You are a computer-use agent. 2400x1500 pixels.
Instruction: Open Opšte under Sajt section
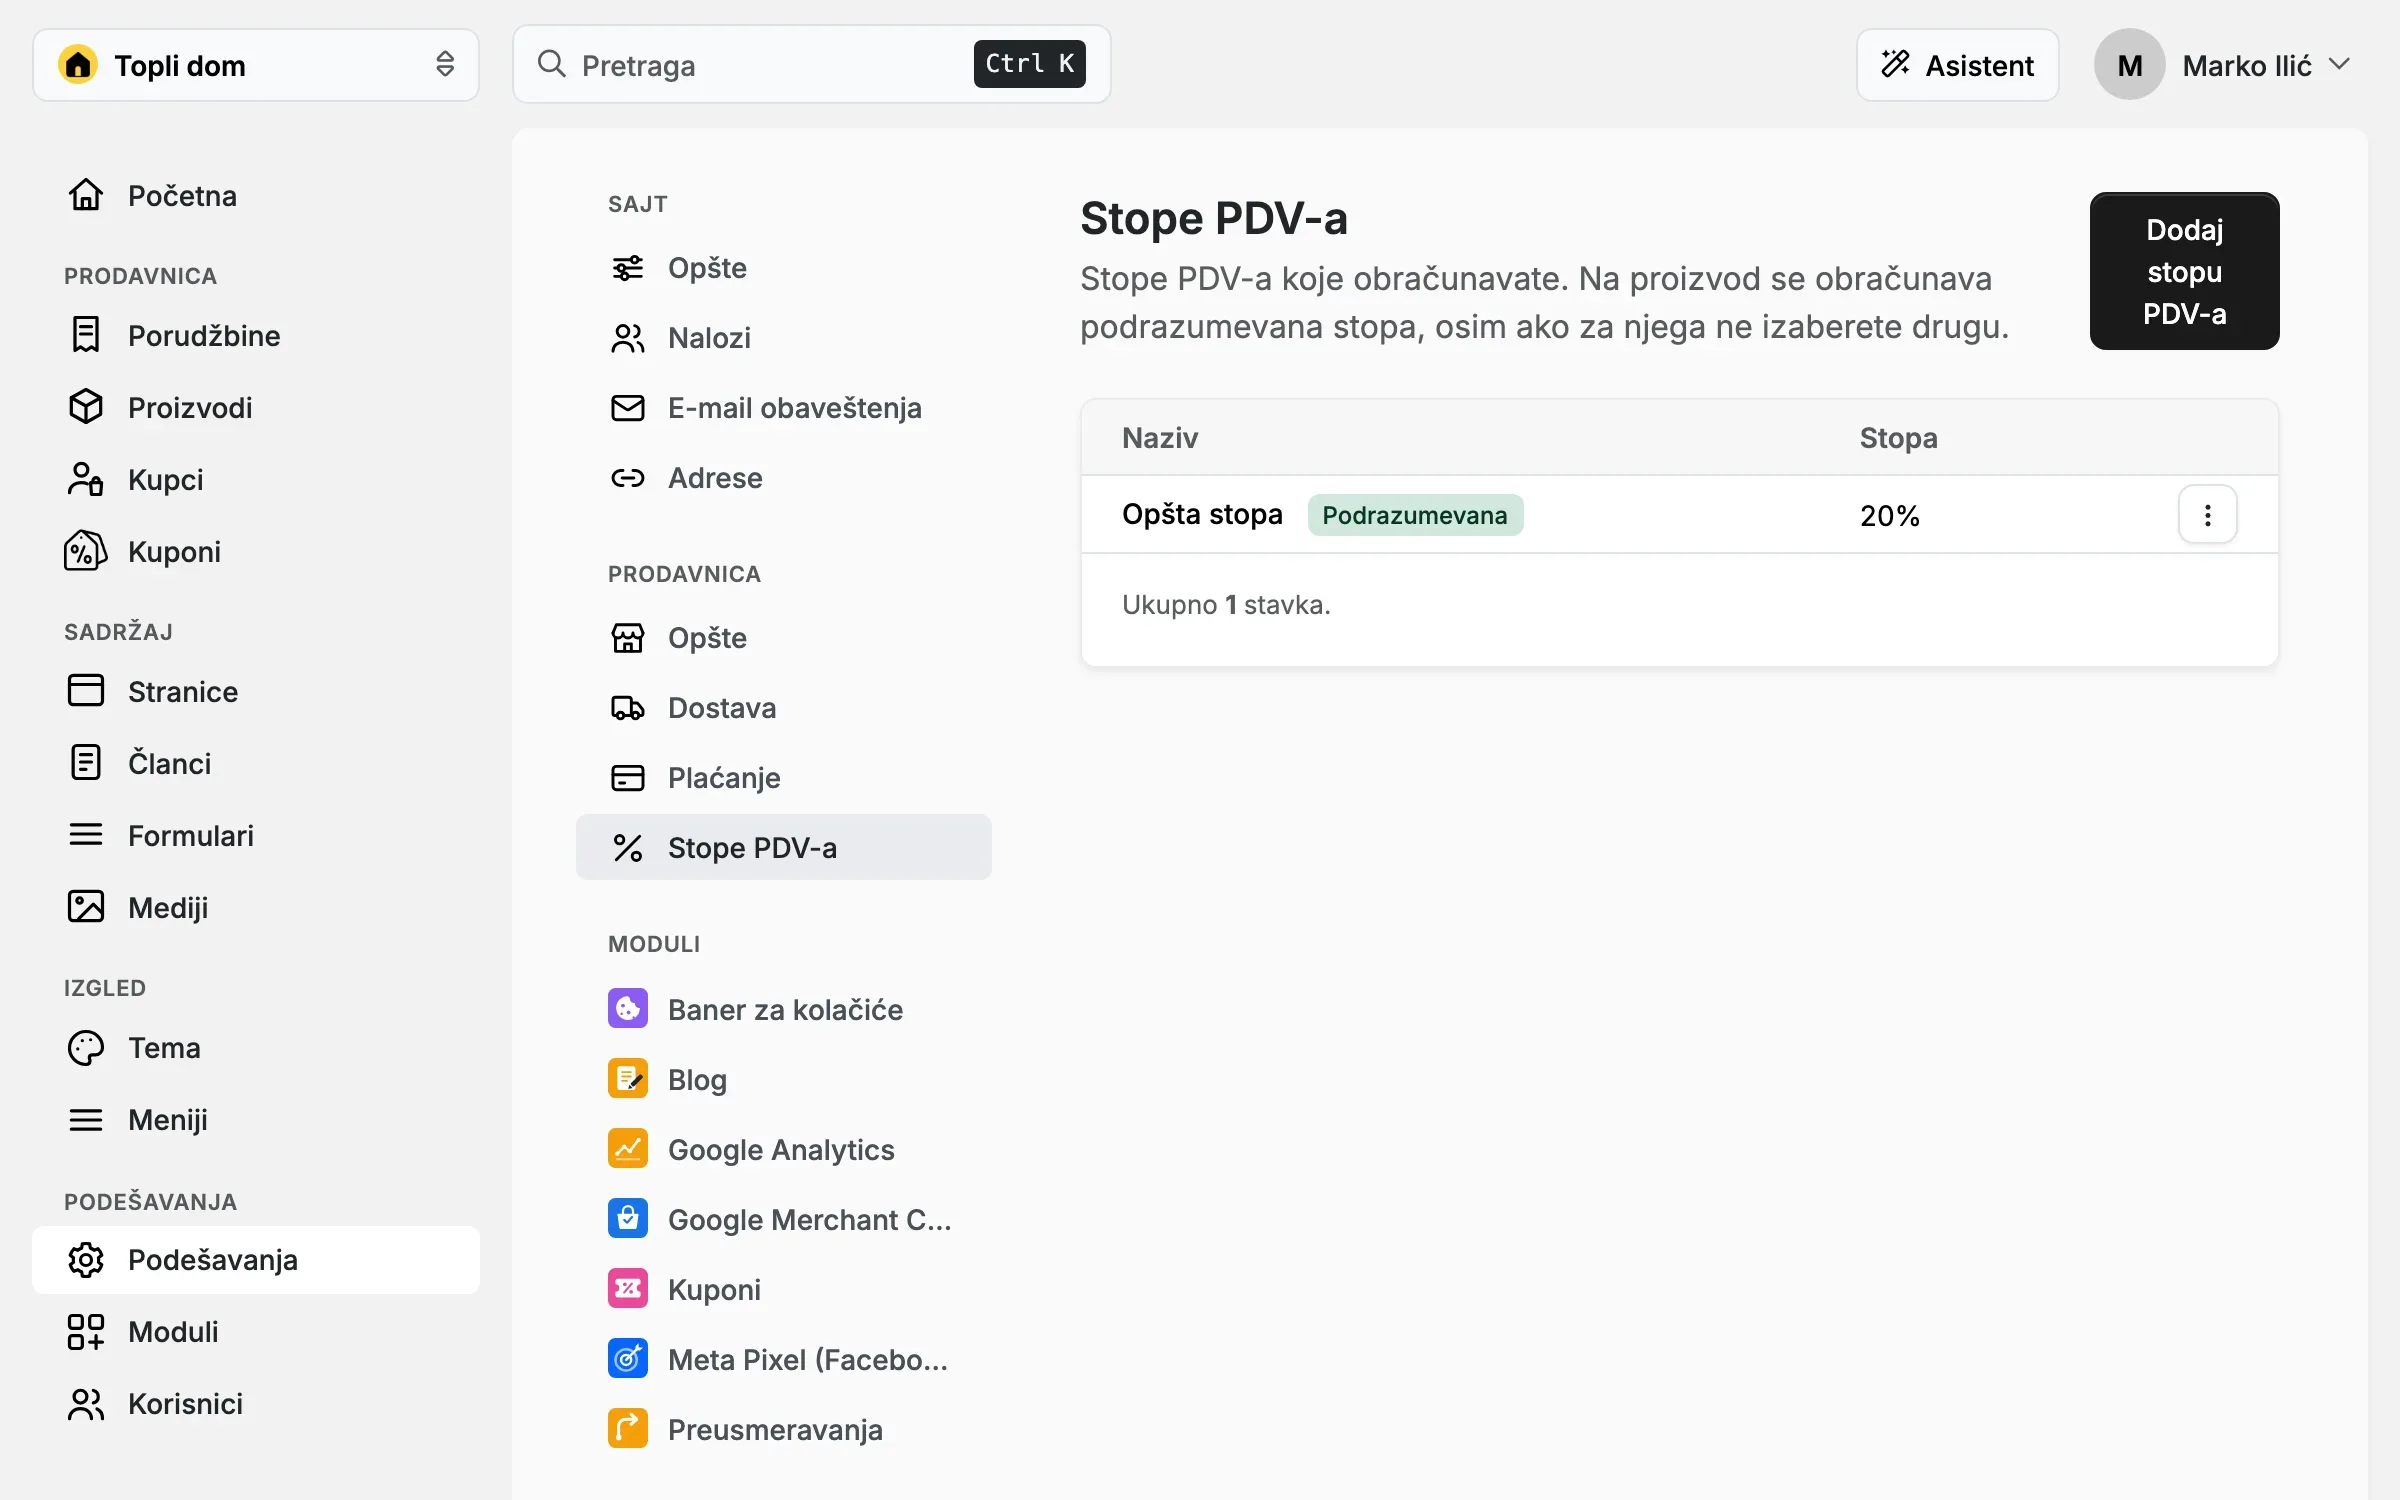click(x=784, y=268)
